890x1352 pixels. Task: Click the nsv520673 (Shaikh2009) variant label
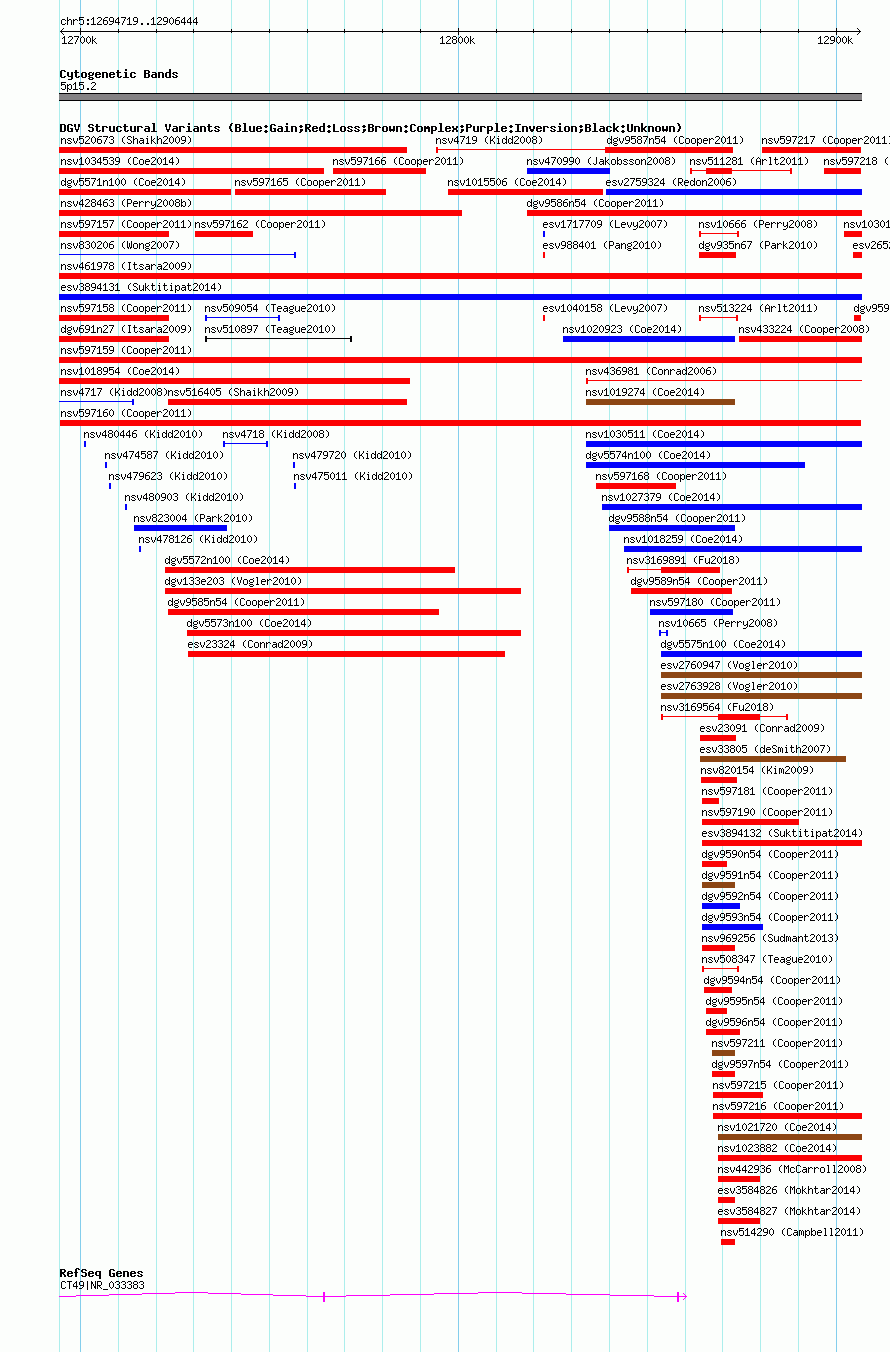[126, 140]
